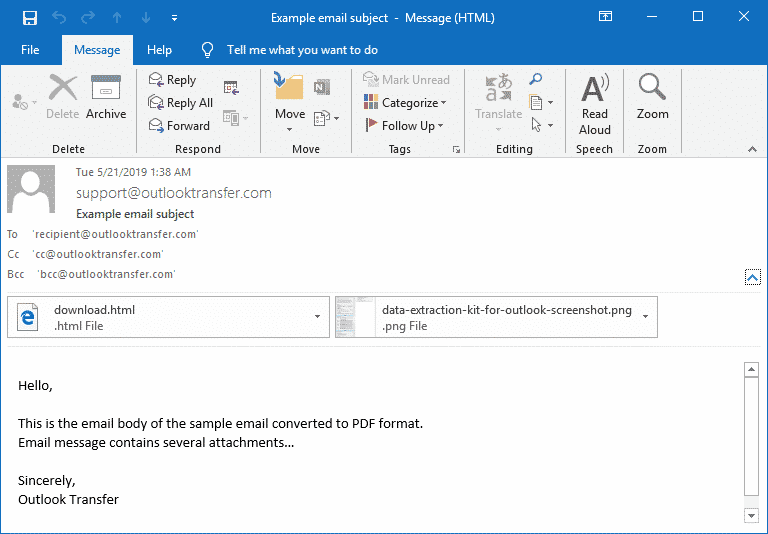Send to OneNote icon
Viewport: 768px width, 534px height.
(x=321, y=87)
